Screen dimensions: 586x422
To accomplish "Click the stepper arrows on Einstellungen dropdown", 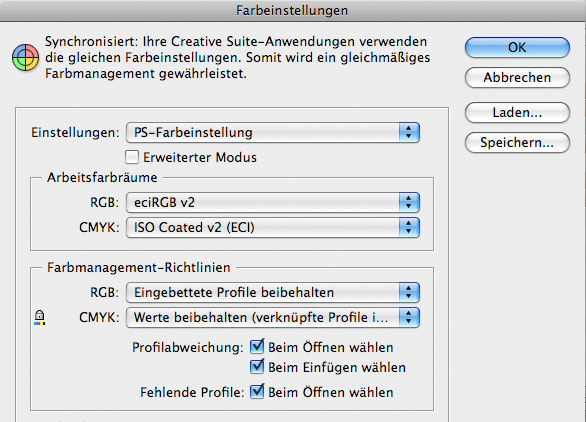I will tap(409, 133).
